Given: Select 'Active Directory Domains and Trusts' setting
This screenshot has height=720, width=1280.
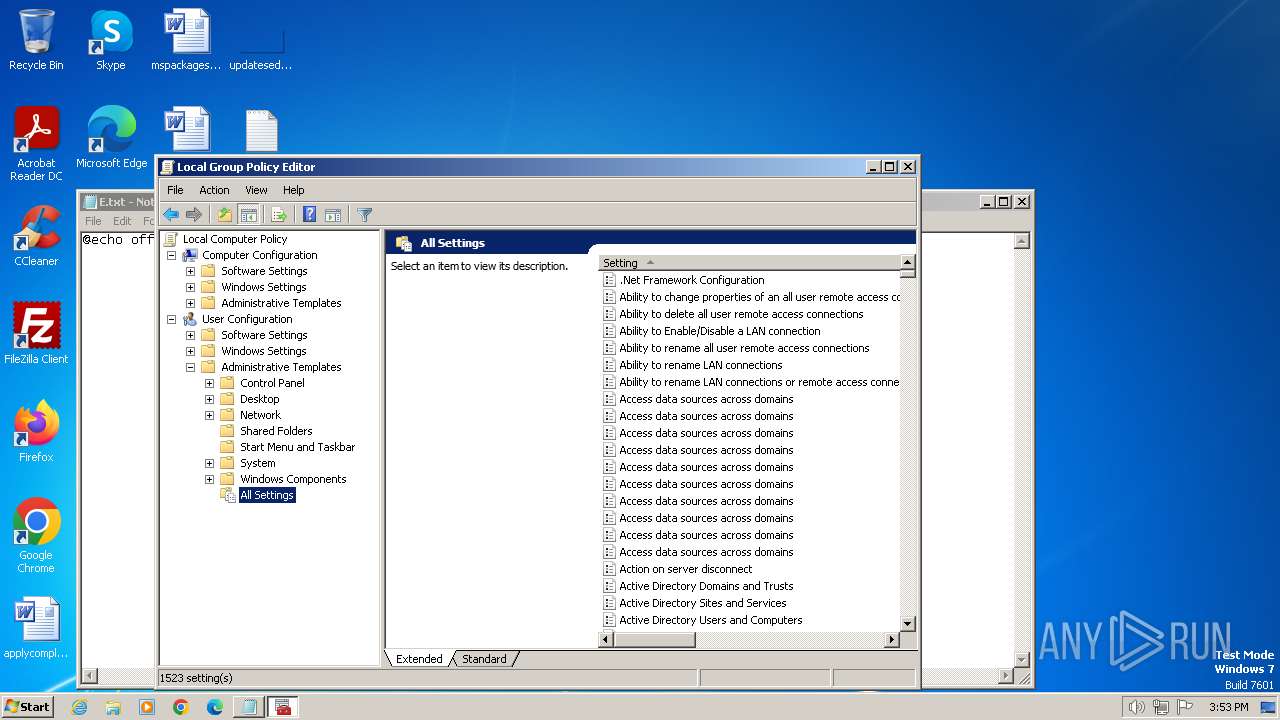Looking at the screenshot, I should coord(706,586).
